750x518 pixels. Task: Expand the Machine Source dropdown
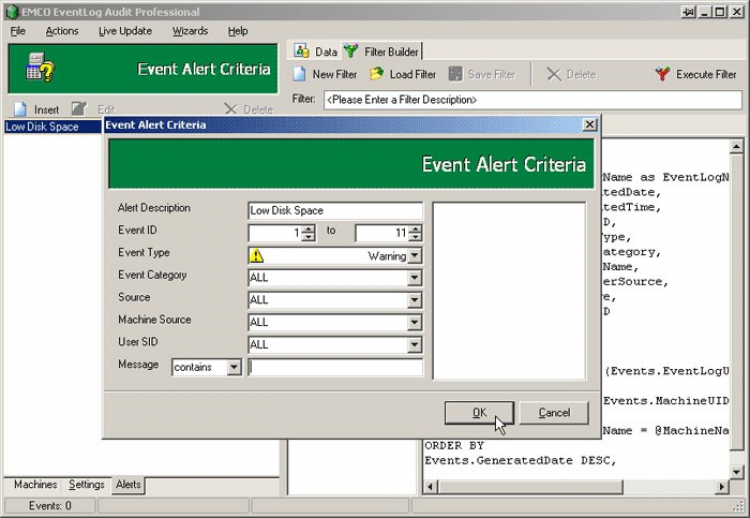tap(415, 322)
